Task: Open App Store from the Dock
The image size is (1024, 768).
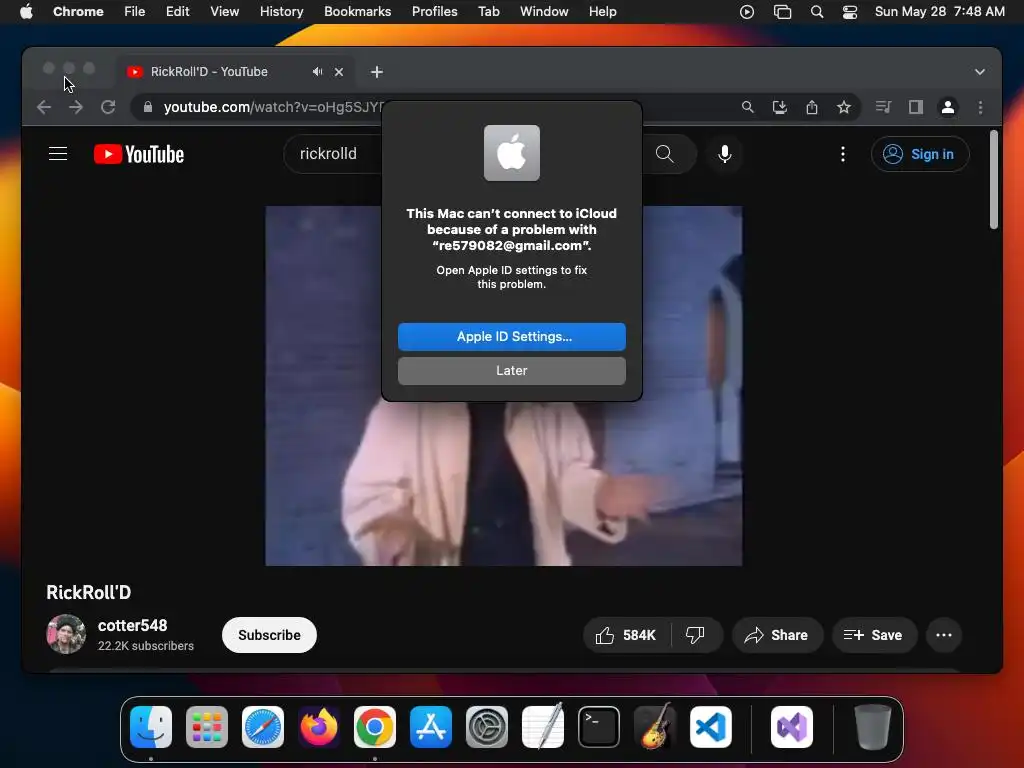Action: coord(431,727)
